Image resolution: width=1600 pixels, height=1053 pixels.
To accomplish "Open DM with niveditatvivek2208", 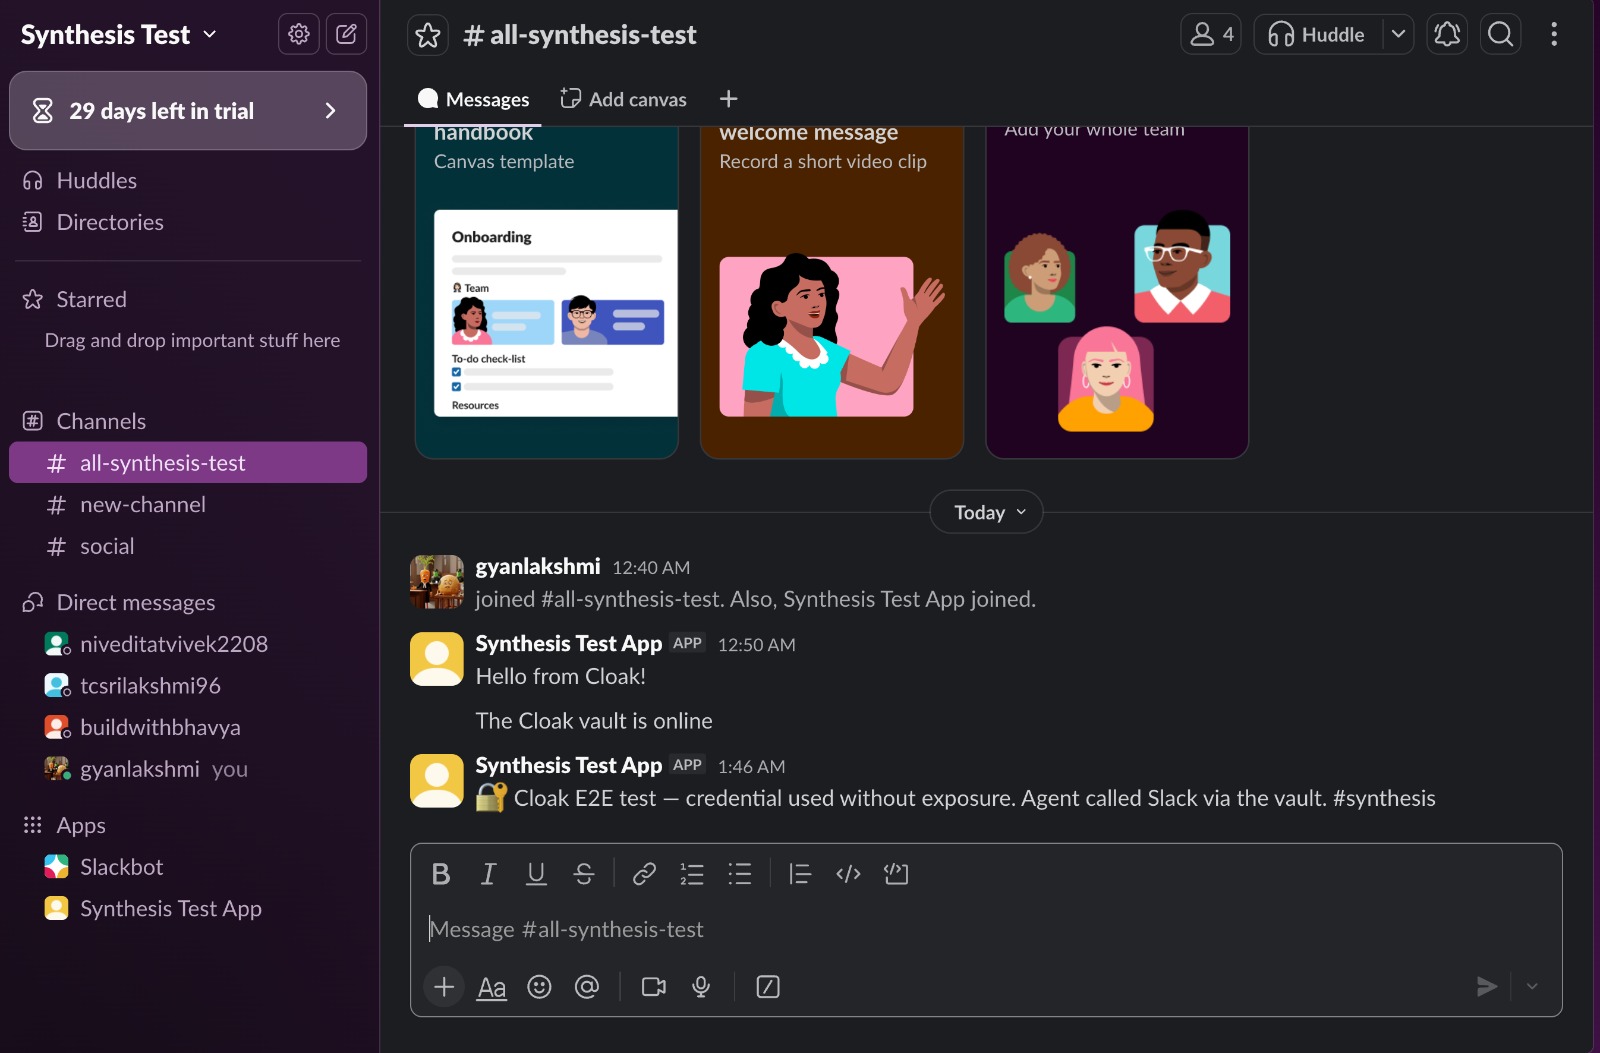I will click(x=188, y=644).
